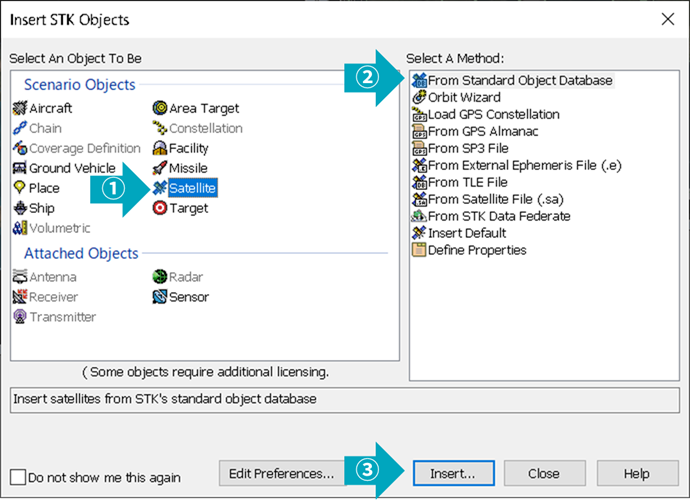Viewport: 690px width, 500px height.
Task: Select the Aircraft object icon
Action: click(20, 108)
